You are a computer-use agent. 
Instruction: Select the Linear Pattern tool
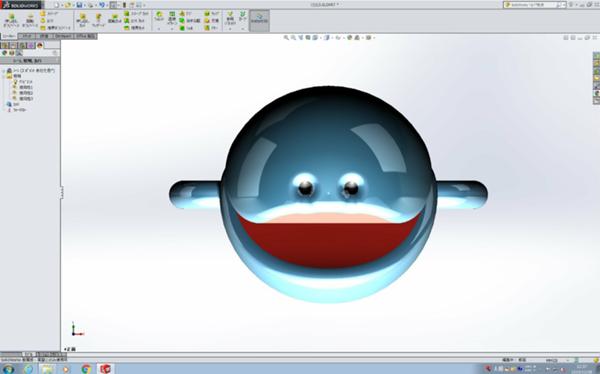pos(172,16)
